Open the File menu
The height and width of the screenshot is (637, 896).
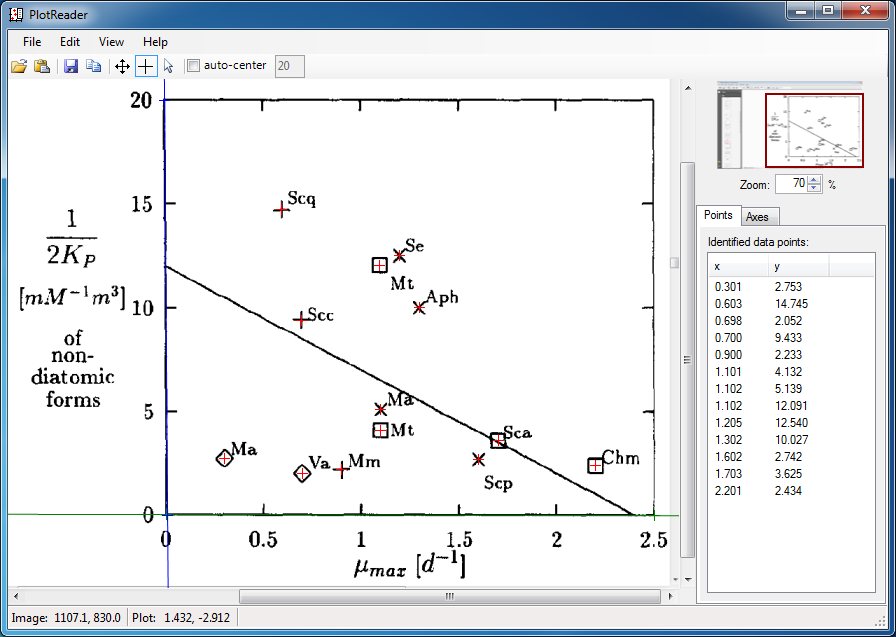coord(32,42)
